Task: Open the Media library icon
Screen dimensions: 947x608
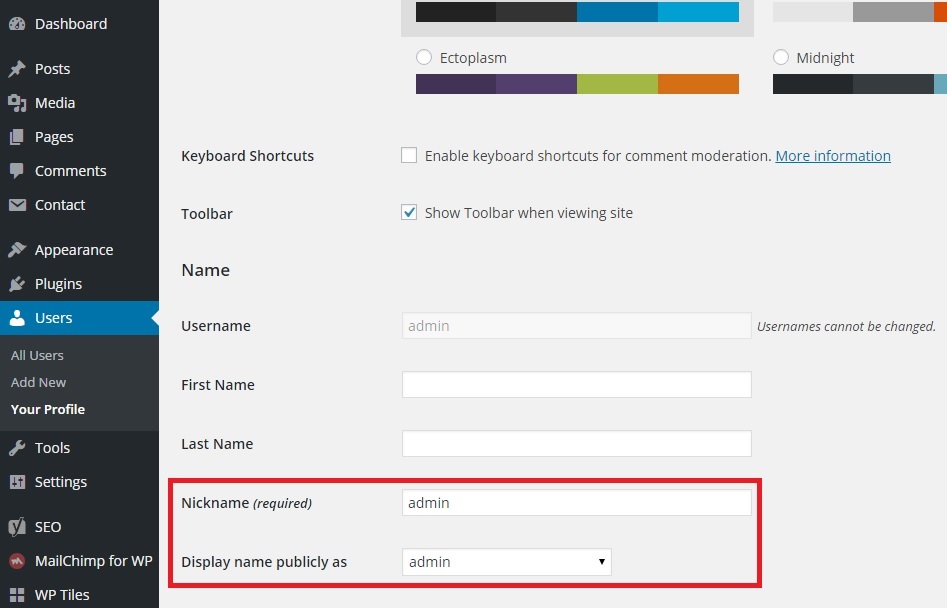Action: 16,103
